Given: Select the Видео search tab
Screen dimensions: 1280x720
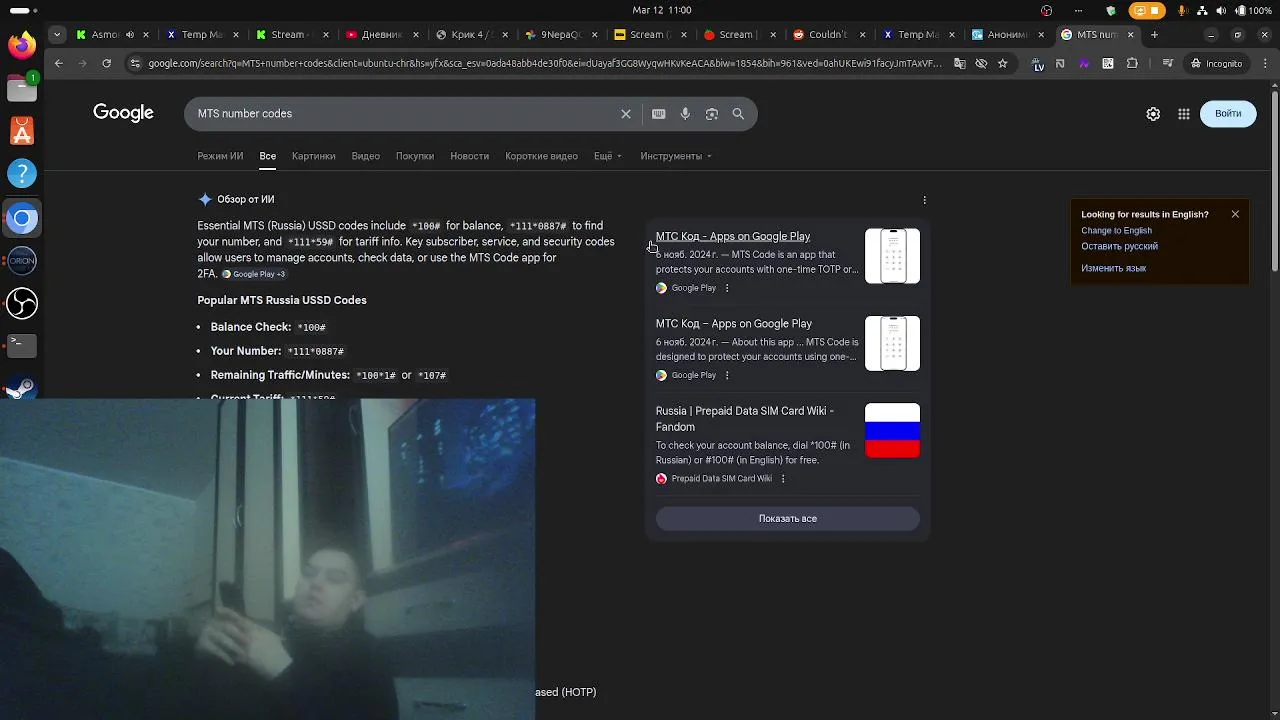Looking at the screenshot, I should (365, 156).
